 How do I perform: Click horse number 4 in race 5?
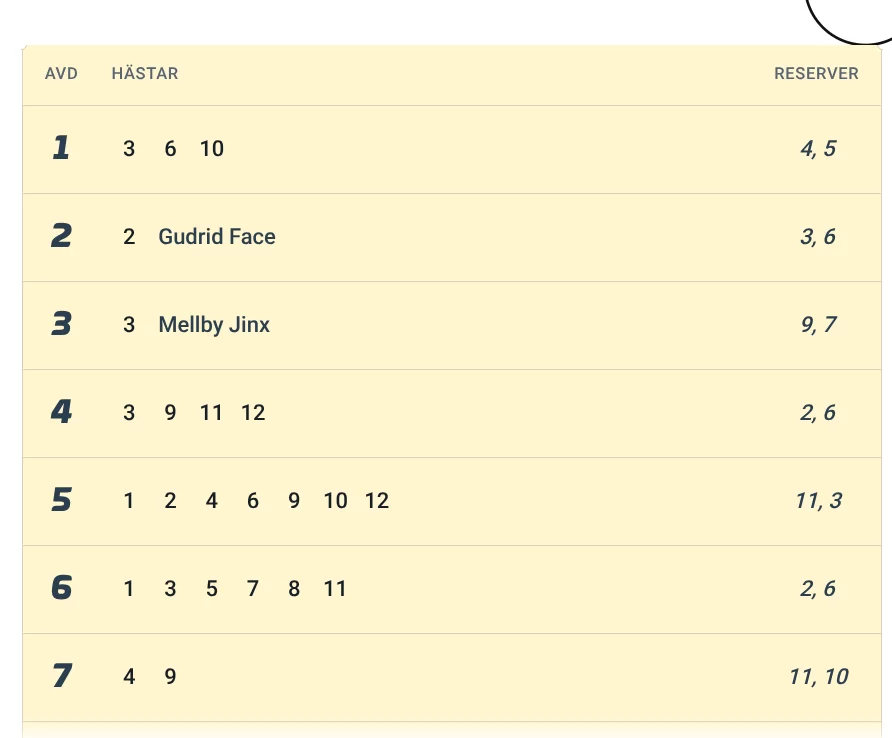[212, 501]
